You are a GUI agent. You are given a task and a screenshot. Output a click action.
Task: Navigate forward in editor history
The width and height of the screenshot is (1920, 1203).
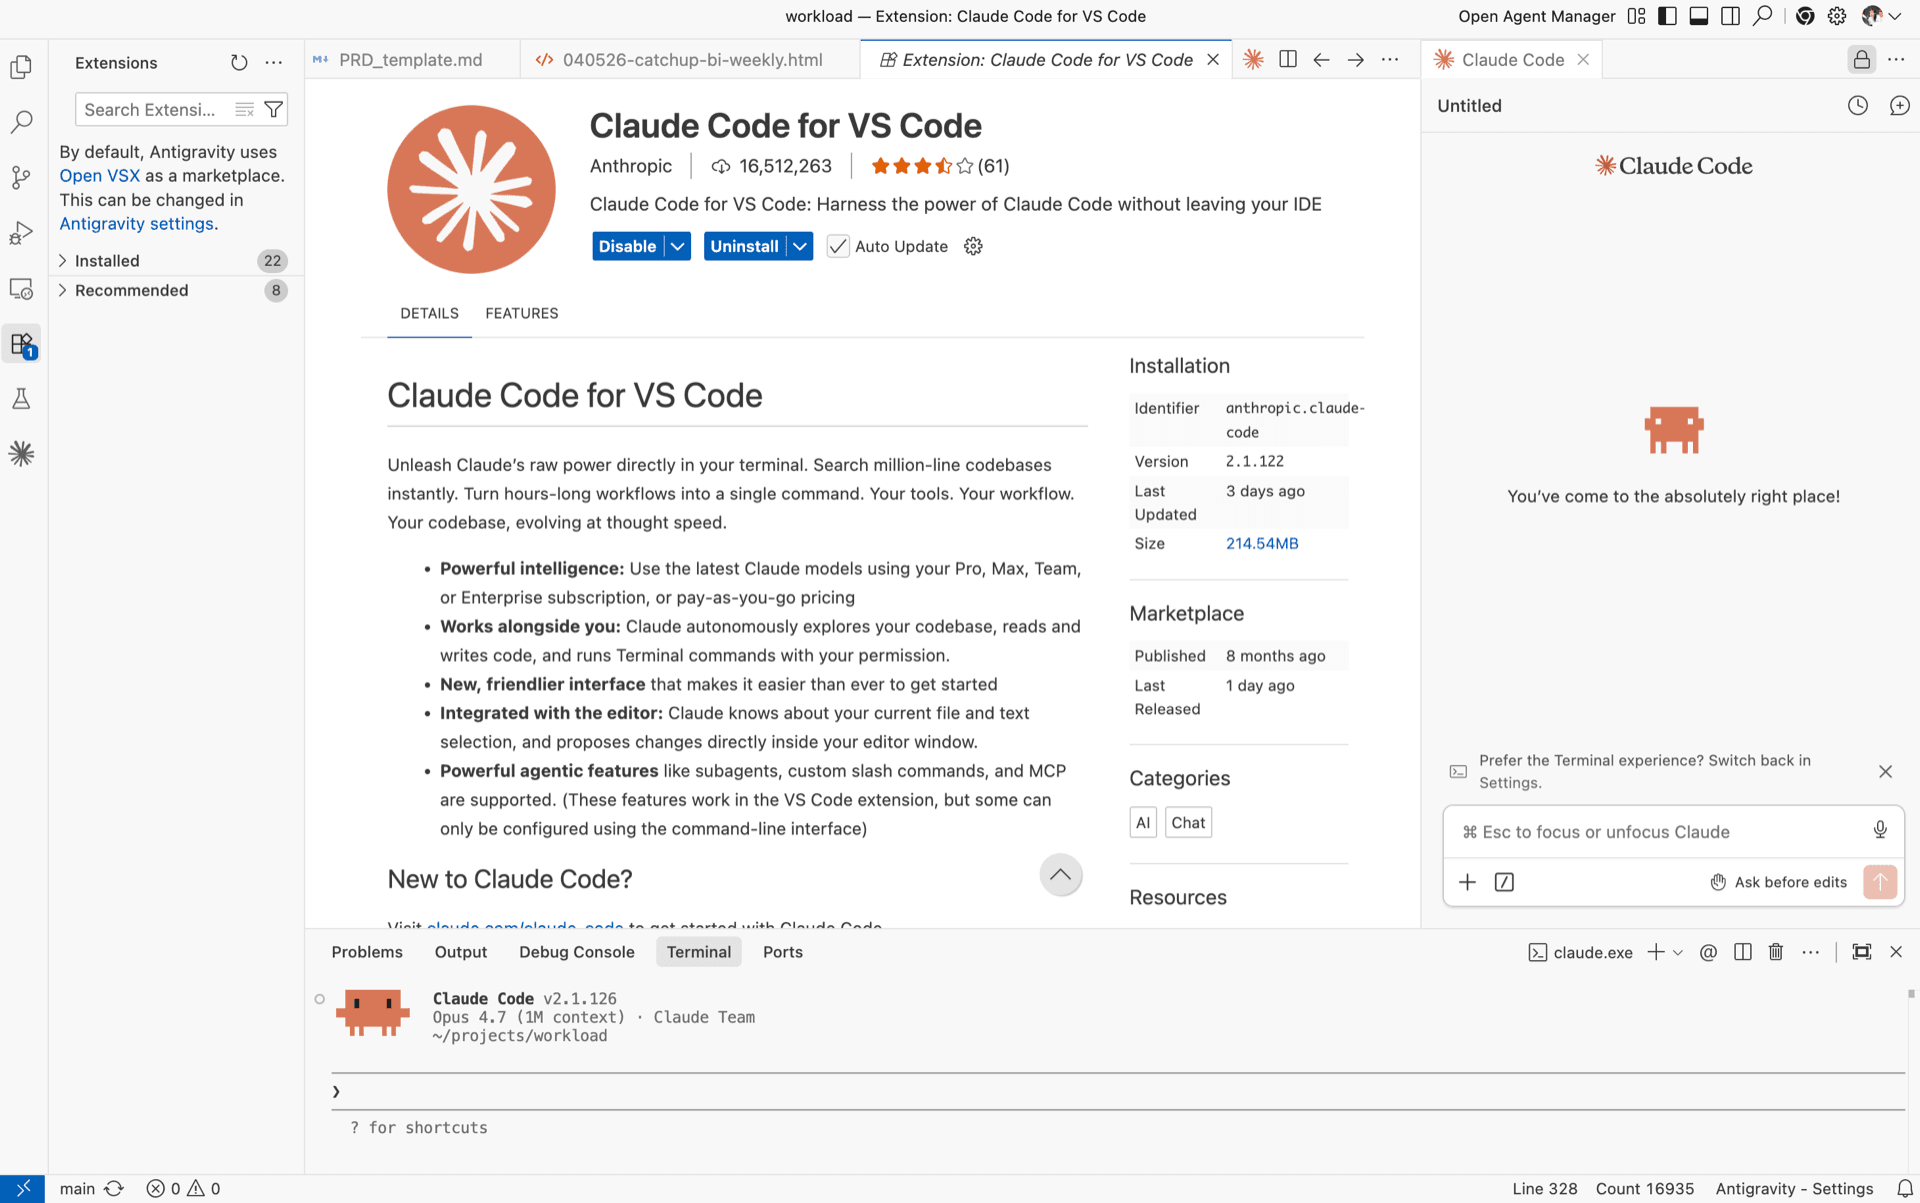coord(1355,60)
